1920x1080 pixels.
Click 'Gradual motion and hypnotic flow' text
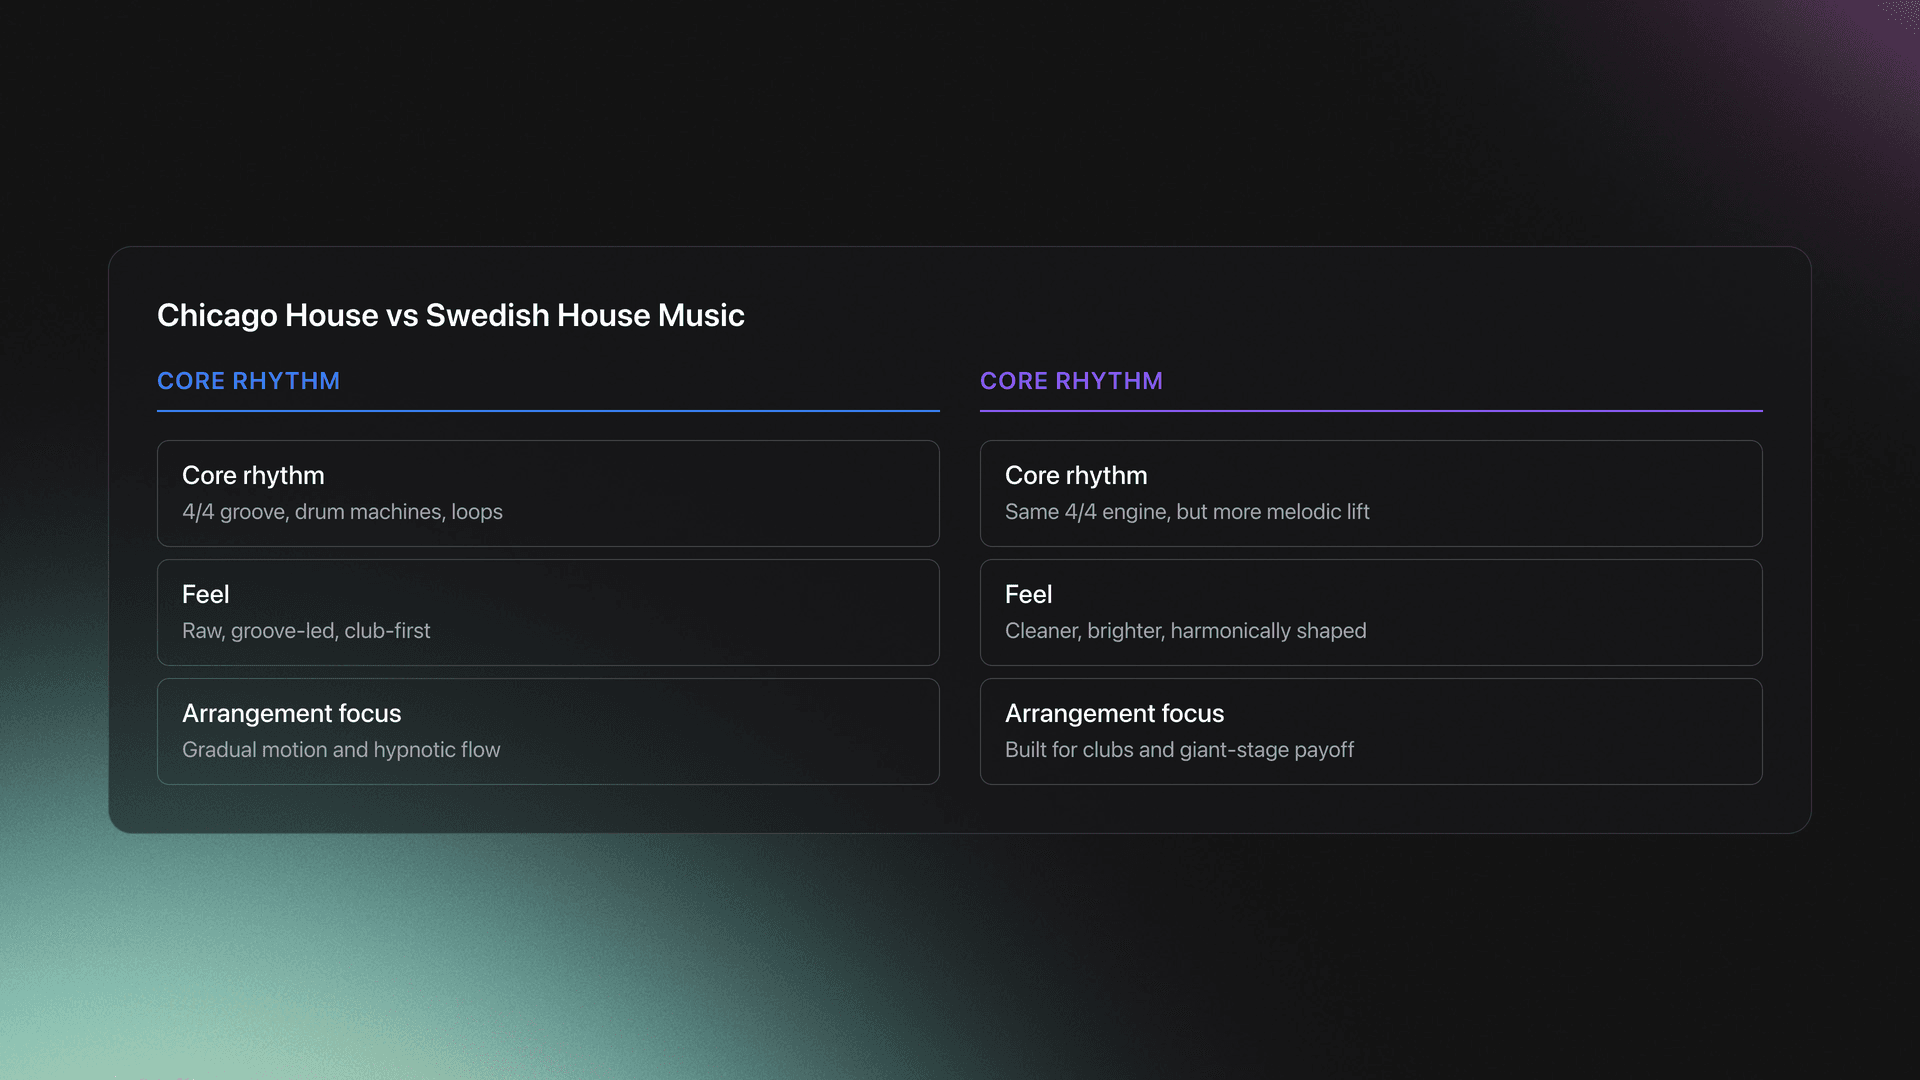(x=341, y=750)
